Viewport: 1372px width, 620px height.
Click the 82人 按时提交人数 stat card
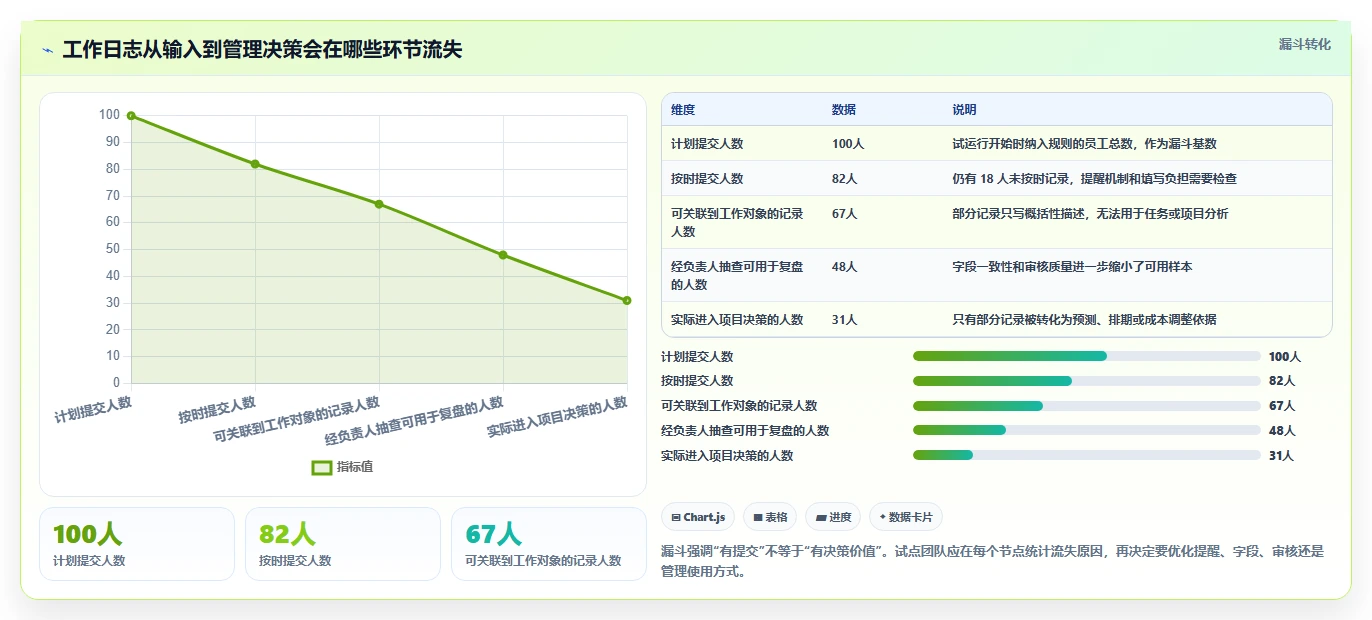click(x=343, y=544)
